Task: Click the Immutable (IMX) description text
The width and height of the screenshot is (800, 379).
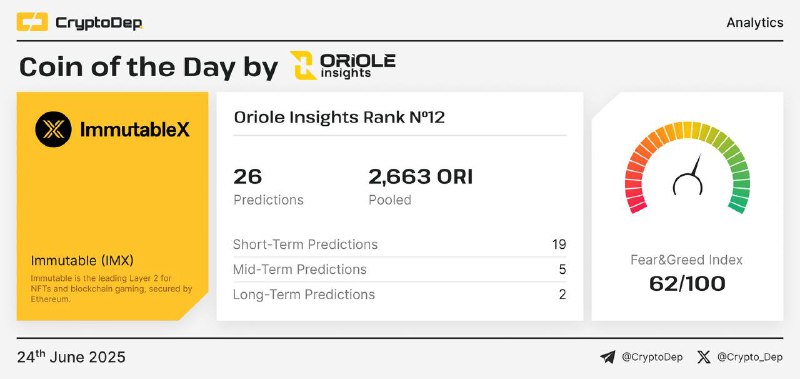Action: tap(111, 289)
